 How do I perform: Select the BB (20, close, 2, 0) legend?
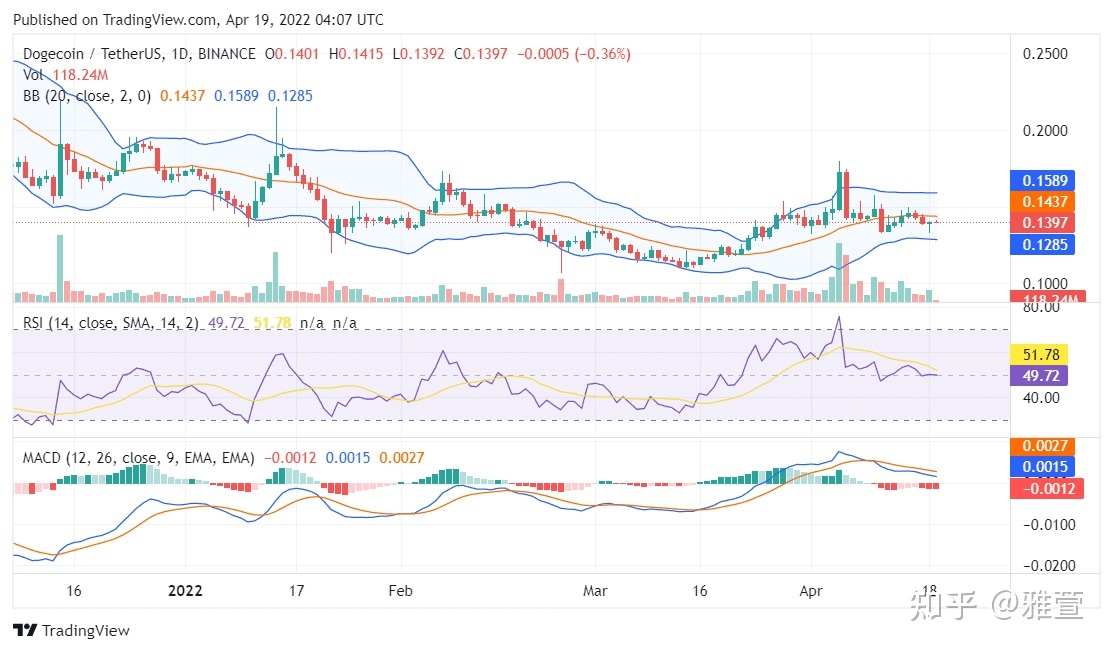click(87, 96)
